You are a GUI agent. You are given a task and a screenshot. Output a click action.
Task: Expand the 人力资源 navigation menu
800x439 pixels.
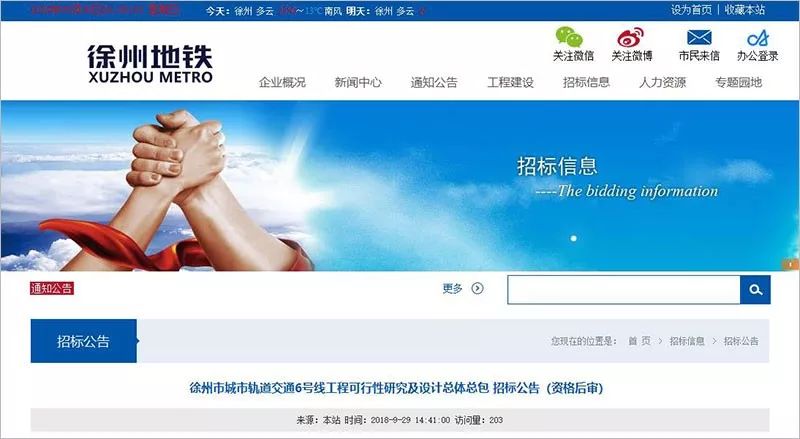tap(662, 82)
